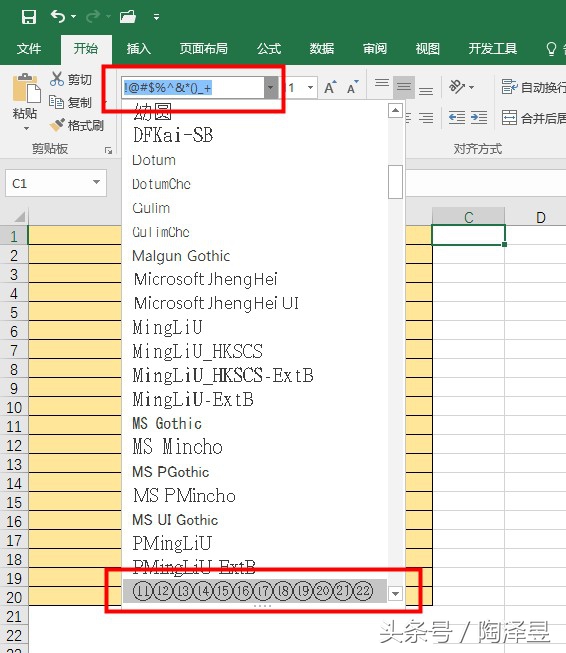566x653 pixels.
Task: Click the Save icon in quick access toolbar
Action: pos(29,17)
